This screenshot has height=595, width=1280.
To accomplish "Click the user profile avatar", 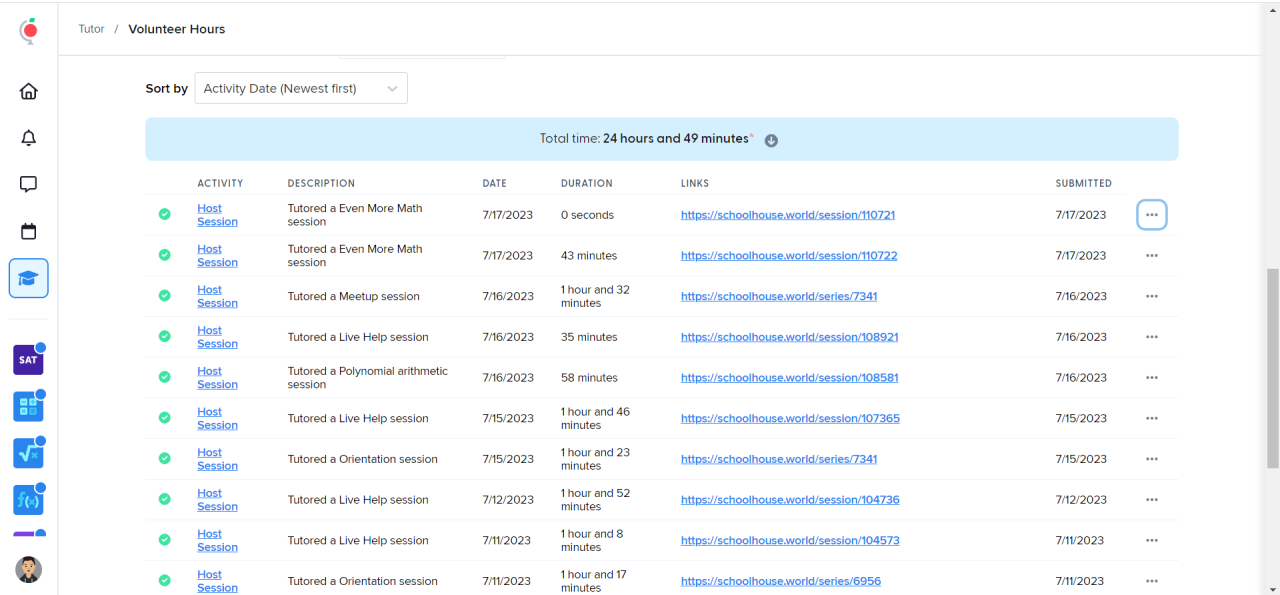I will [x=29, y=570].
